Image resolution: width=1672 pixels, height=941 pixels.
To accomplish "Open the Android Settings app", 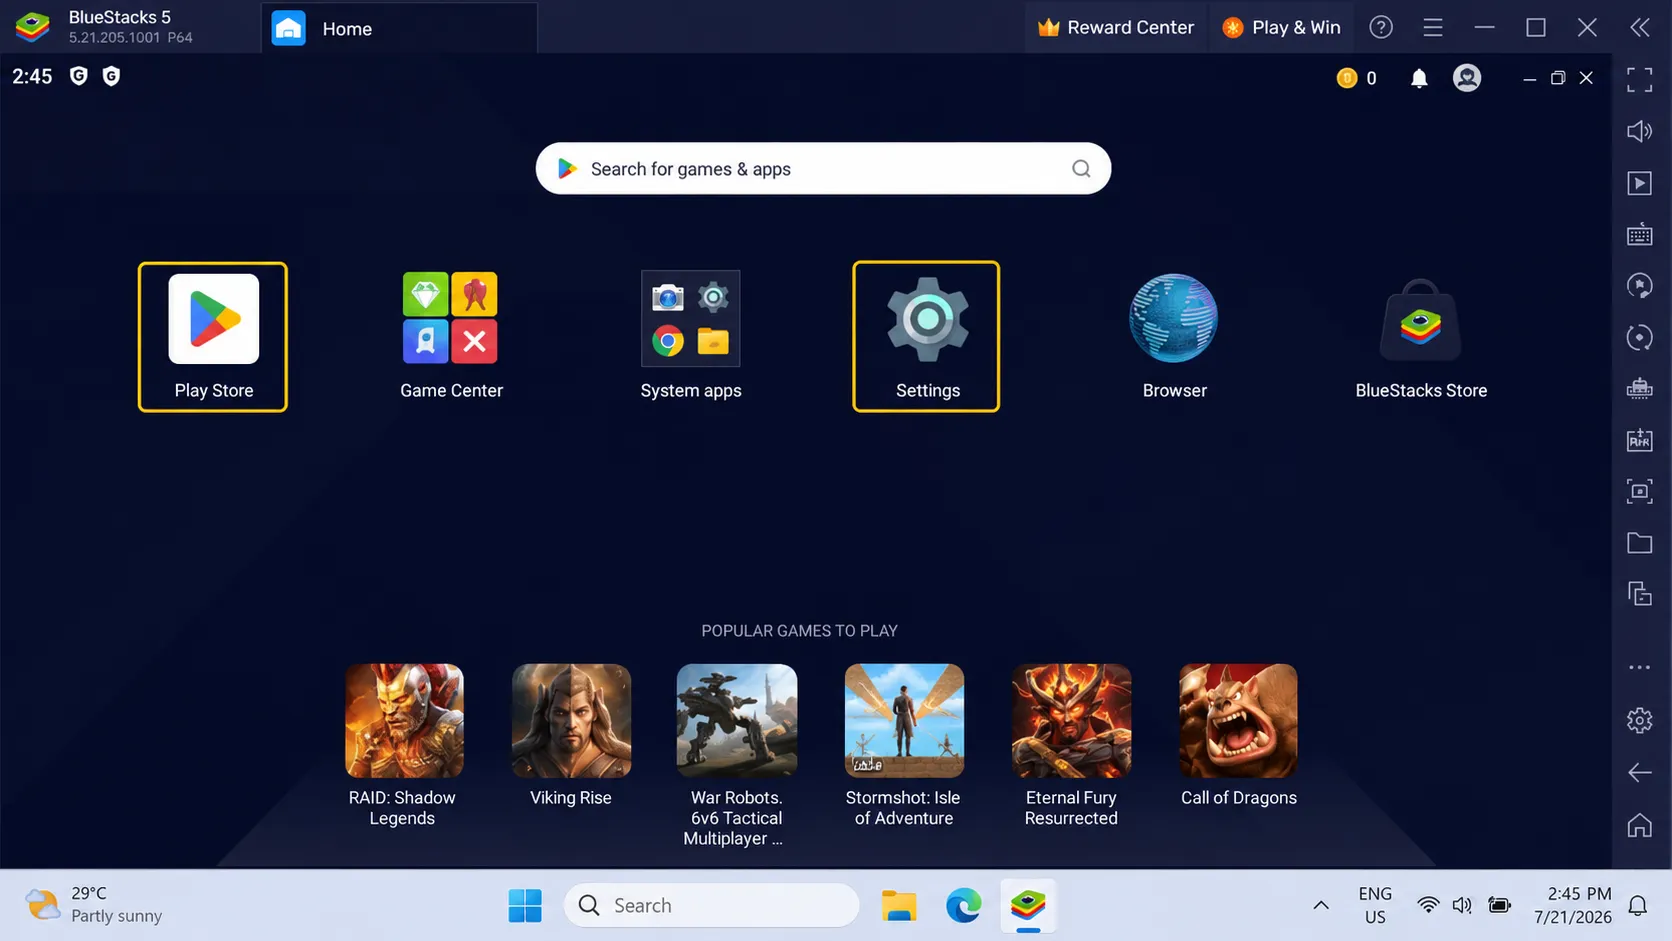I will [926, 336].
